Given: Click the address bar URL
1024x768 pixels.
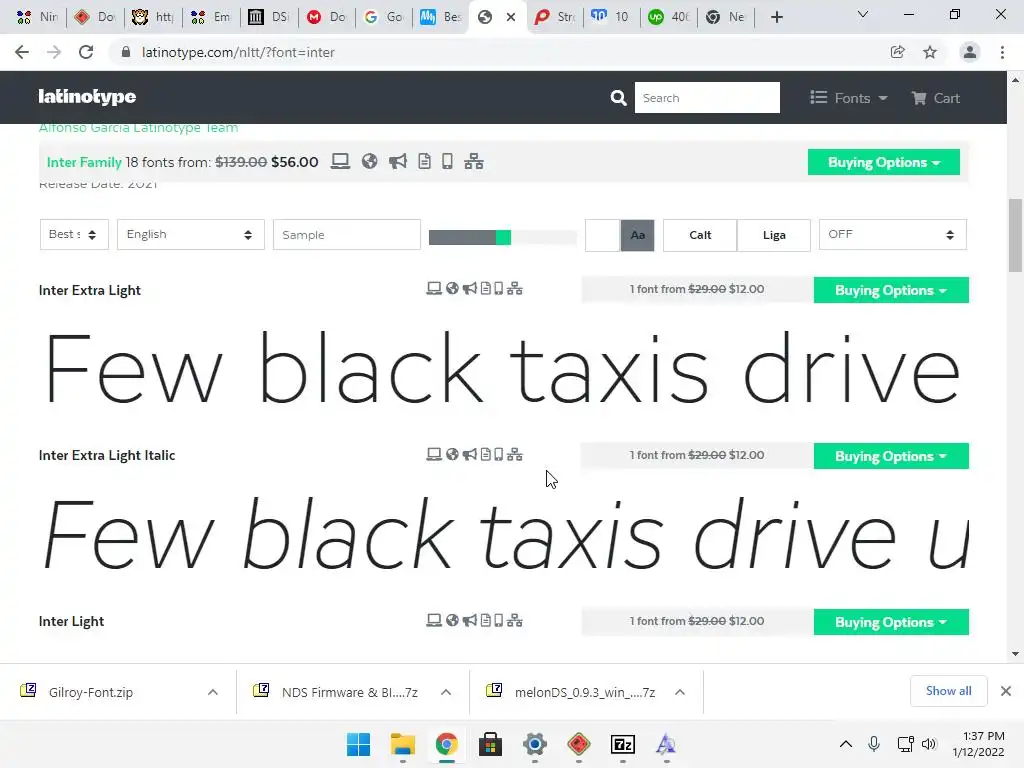Looking at the screenshot, I should point(238,52).
